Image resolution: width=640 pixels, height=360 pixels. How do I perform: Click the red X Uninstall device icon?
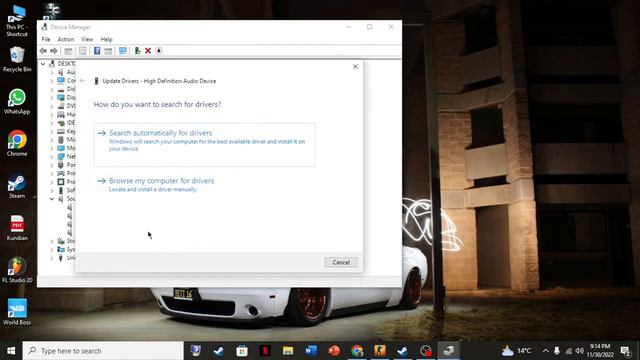pyautogui.click(x=148, y=51)
